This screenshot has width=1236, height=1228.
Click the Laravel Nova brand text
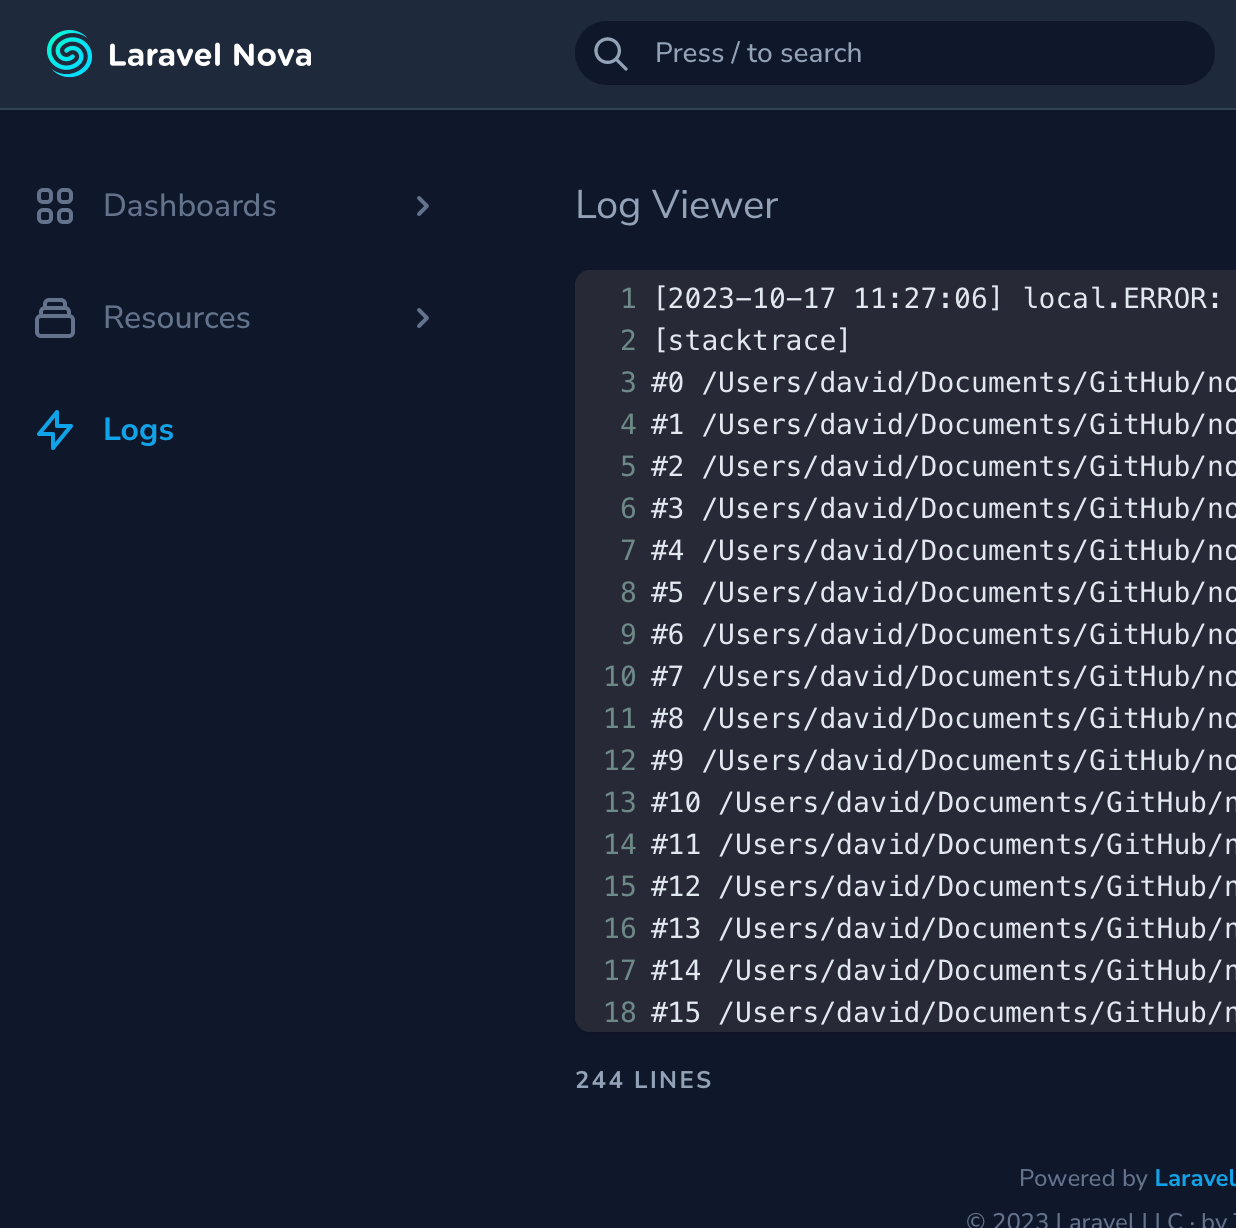pyautogui.click(x=210, y=55)
